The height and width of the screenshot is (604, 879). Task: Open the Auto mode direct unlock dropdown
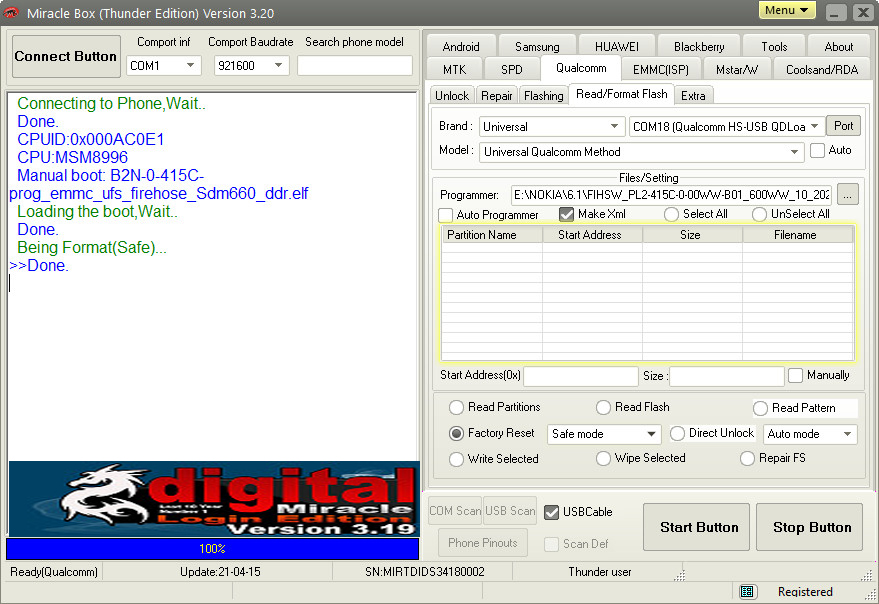pyautogui.click(x=847, y=434)
